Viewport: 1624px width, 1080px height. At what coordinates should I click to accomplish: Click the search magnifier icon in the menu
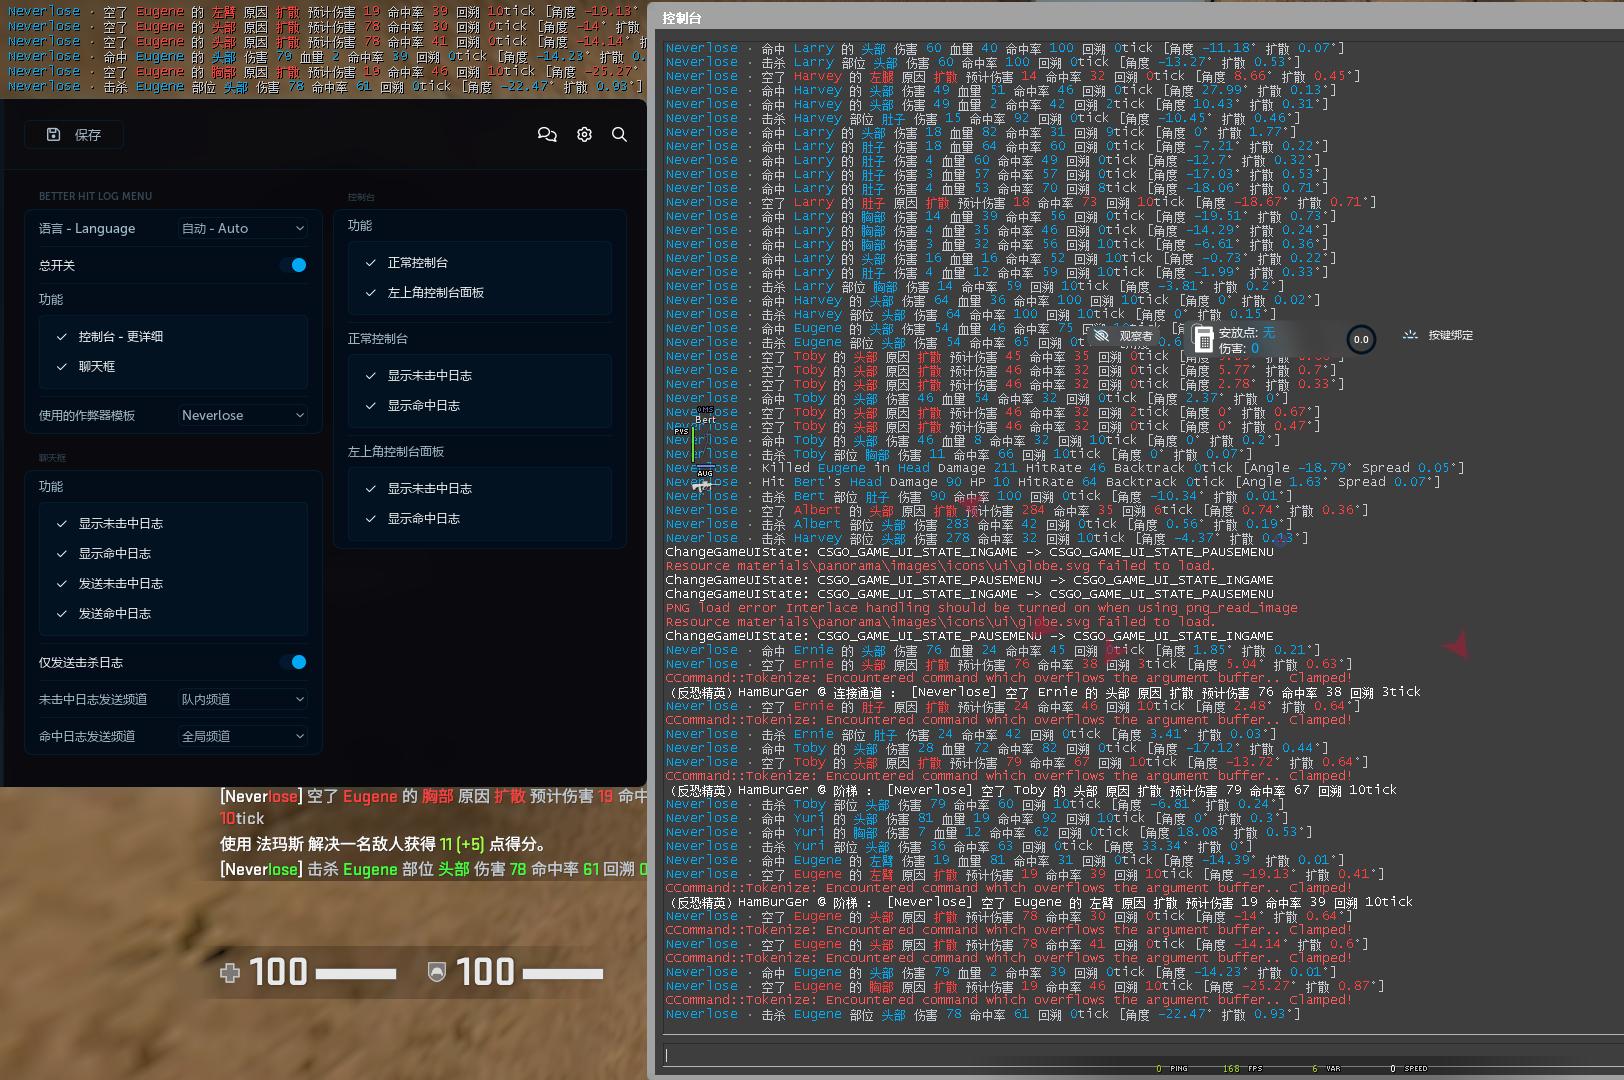tap(619, 134)
